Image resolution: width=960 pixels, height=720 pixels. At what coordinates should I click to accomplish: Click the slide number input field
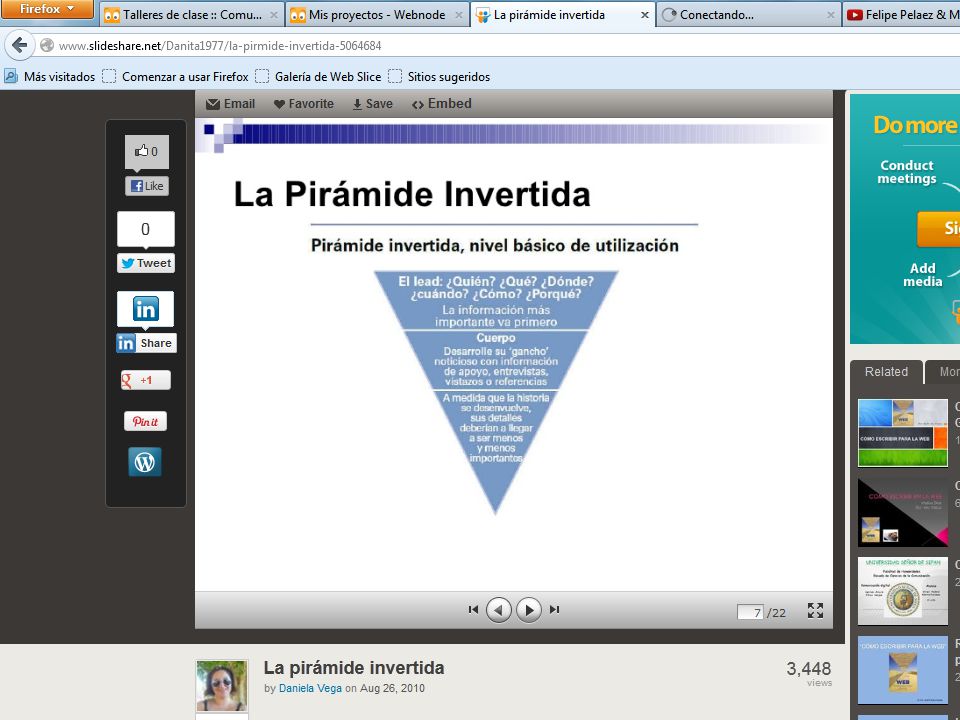tap(750, 612)
